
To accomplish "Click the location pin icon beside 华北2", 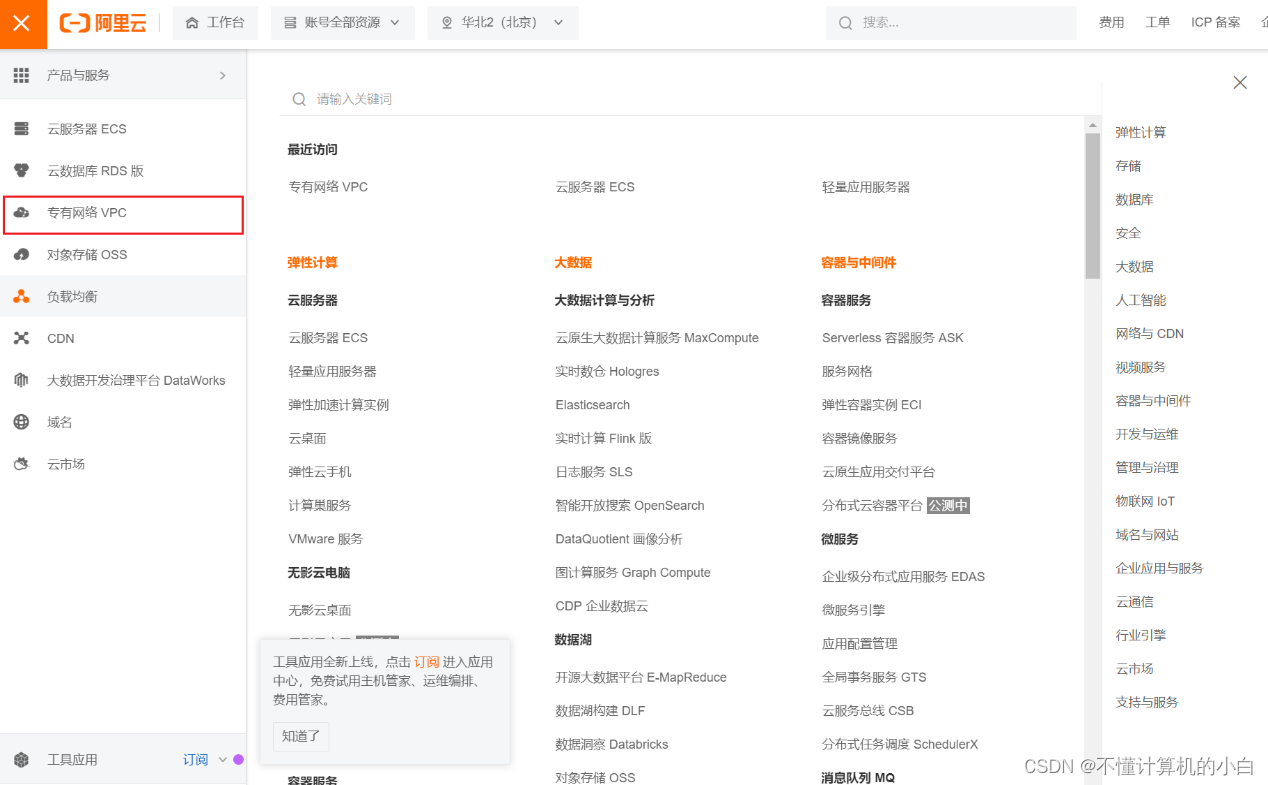I will click(x=447, y=23).
